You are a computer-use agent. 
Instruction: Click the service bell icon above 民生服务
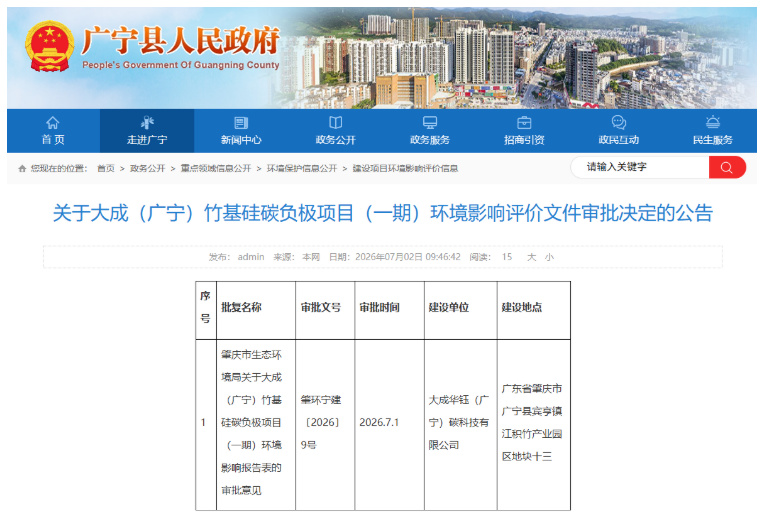click(712, 122)
